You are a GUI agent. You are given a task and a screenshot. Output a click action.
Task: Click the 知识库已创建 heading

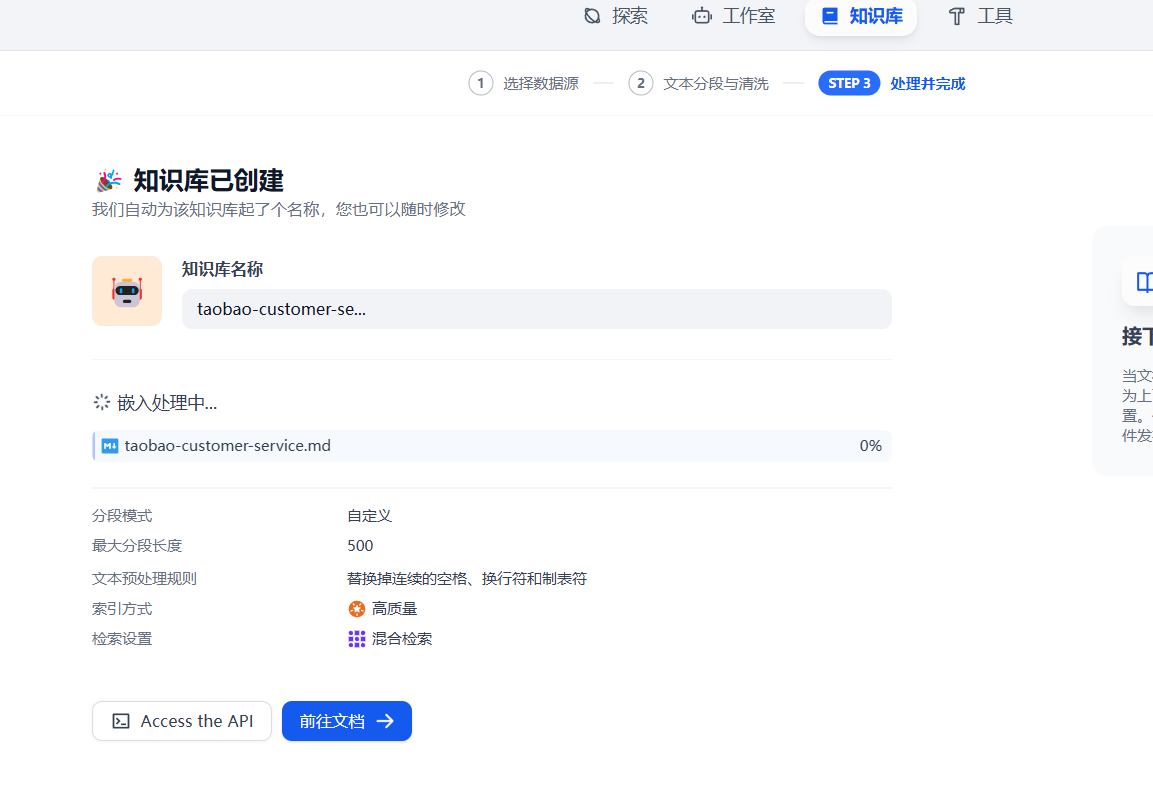tap(208, 180)
